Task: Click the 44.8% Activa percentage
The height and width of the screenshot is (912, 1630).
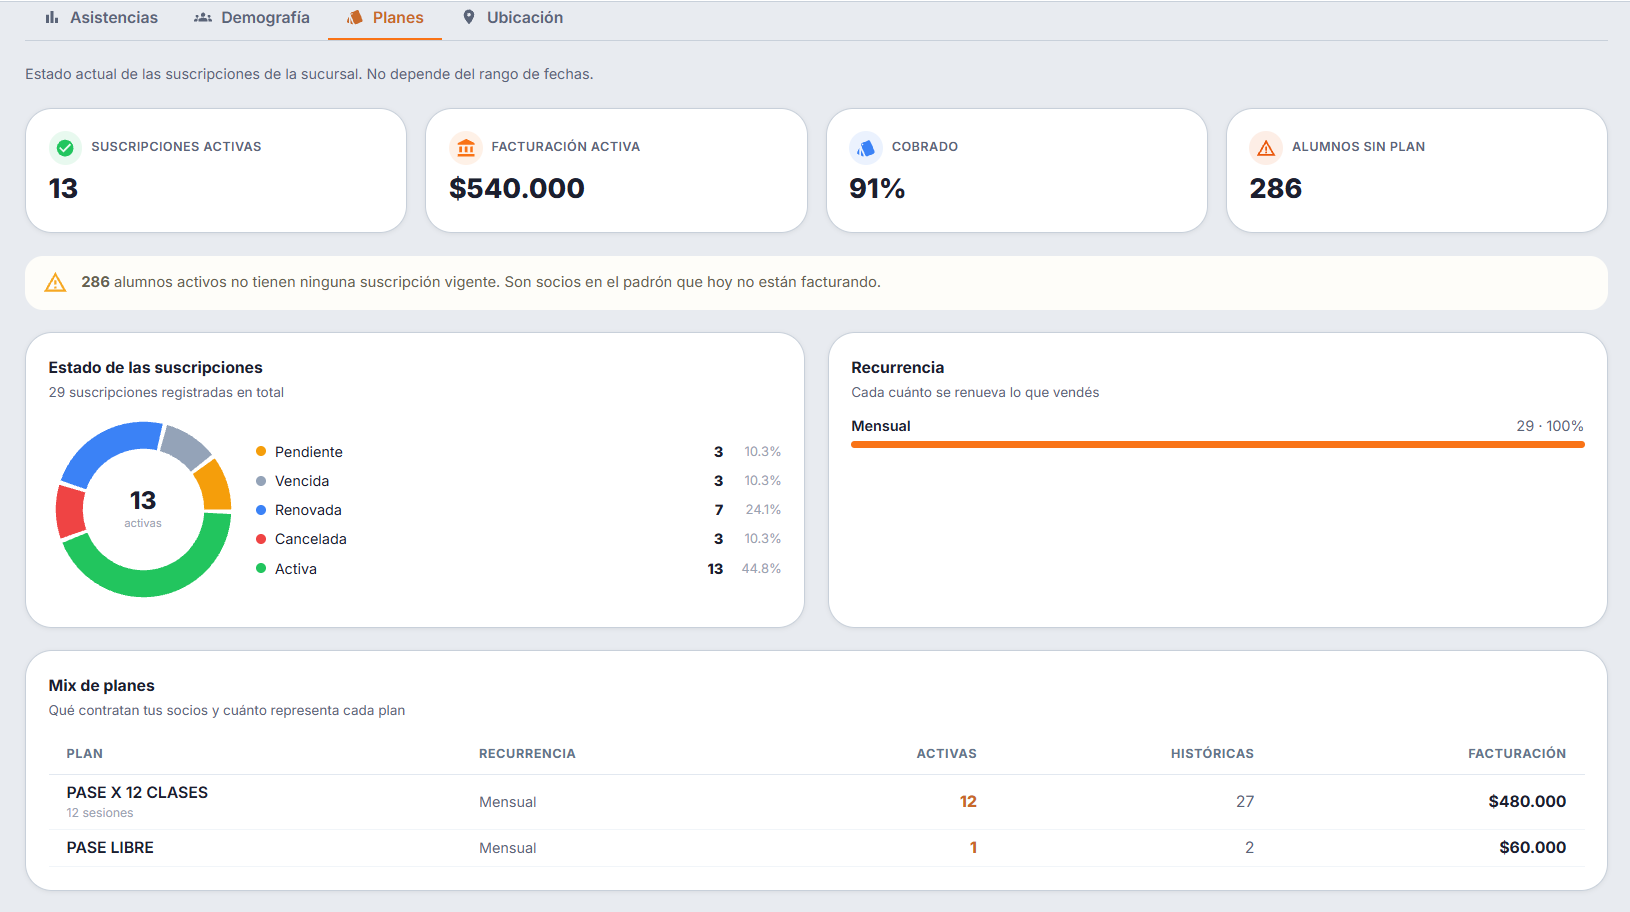Action: pos(761,569)
